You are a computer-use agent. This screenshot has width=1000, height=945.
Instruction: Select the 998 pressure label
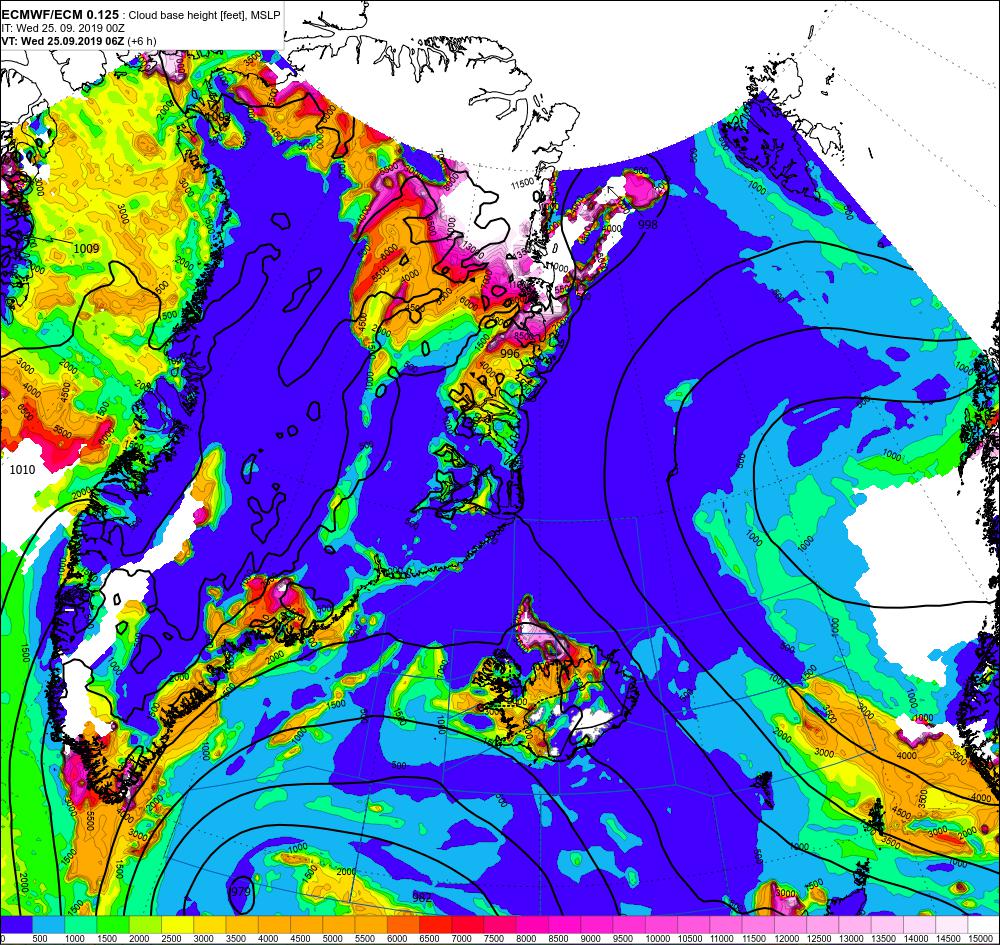tap(647, 224)
